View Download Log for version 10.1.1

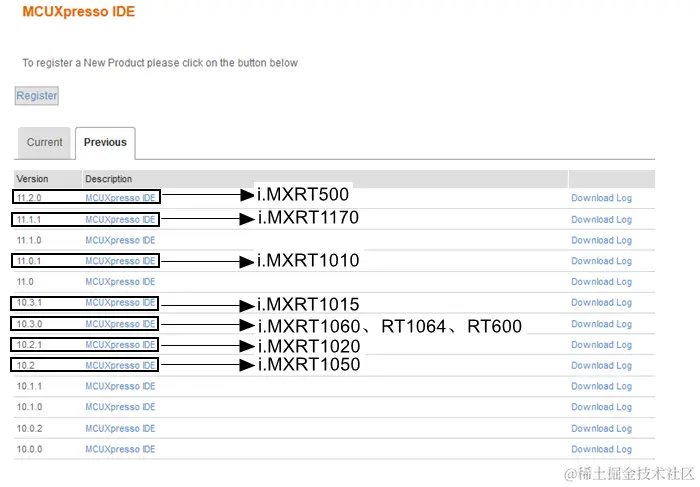[x=601, y=386]
